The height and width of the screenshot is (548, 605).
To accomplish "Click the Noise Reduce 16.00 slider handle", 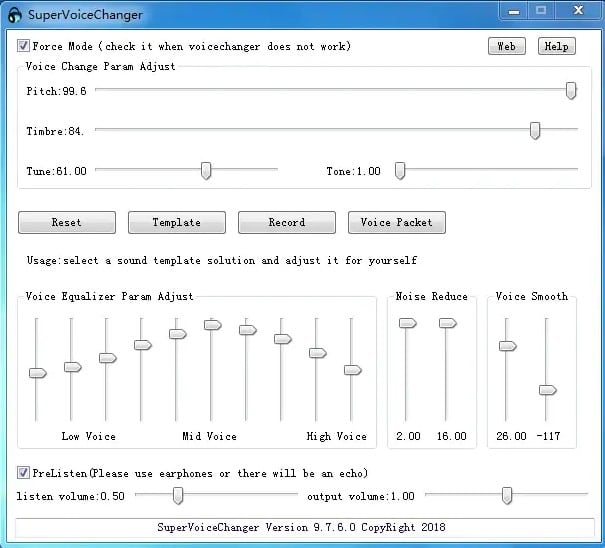I will point(448,323).
